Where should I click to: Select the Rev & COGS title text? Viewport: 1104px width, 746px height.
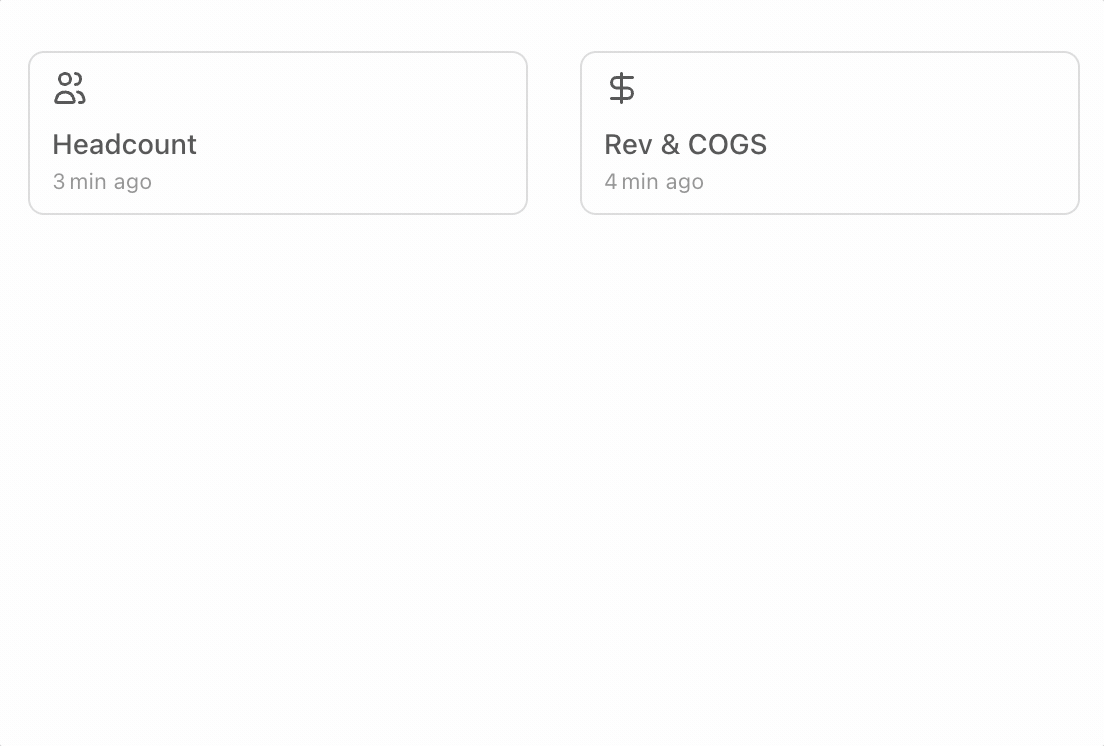click(x=686, y=145)
